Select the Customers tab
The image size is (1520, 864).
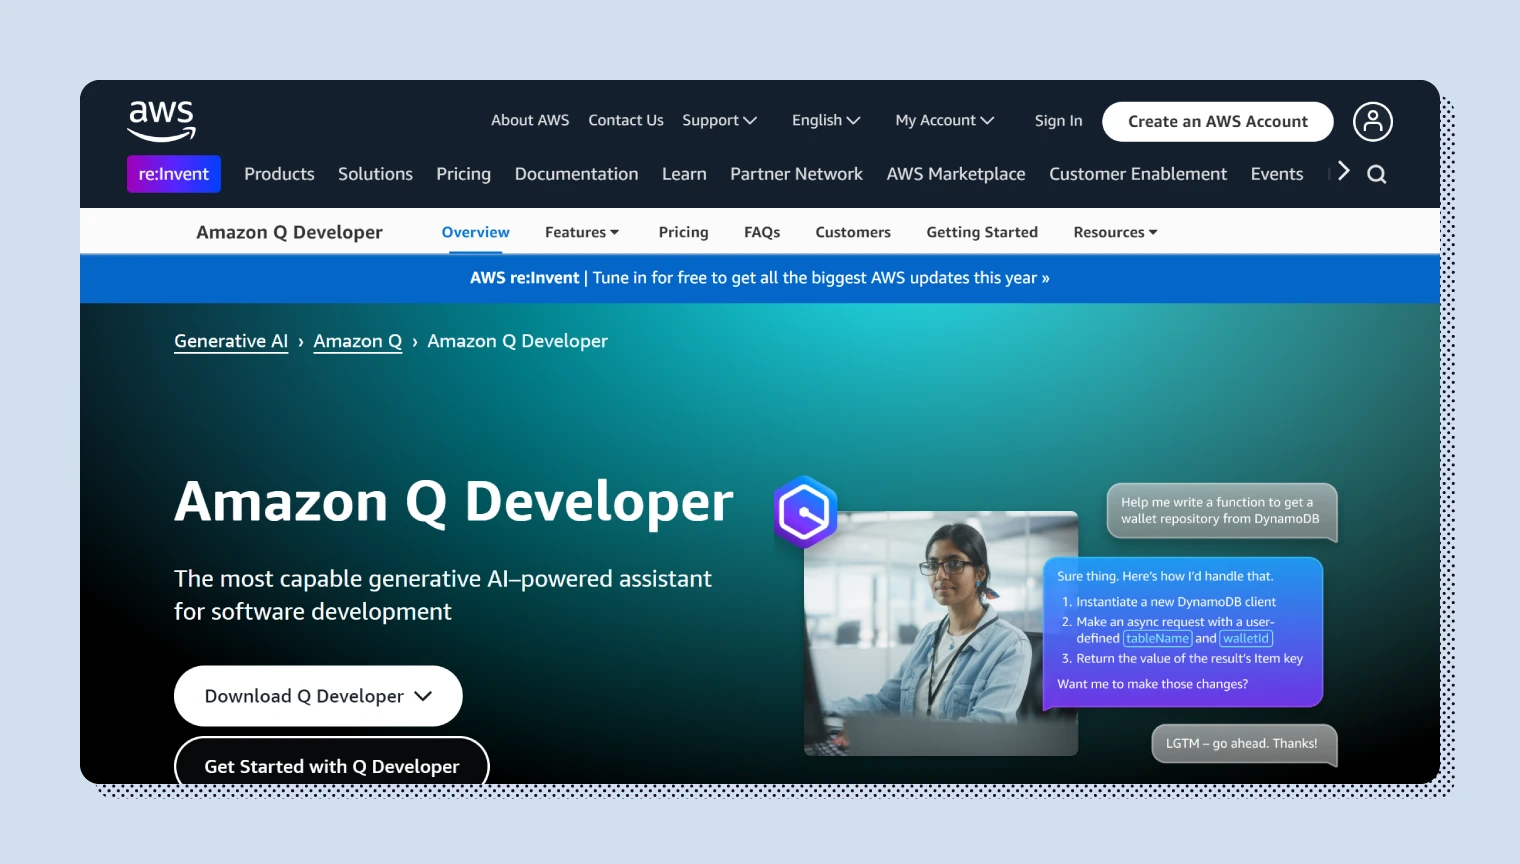coord(853,232)
